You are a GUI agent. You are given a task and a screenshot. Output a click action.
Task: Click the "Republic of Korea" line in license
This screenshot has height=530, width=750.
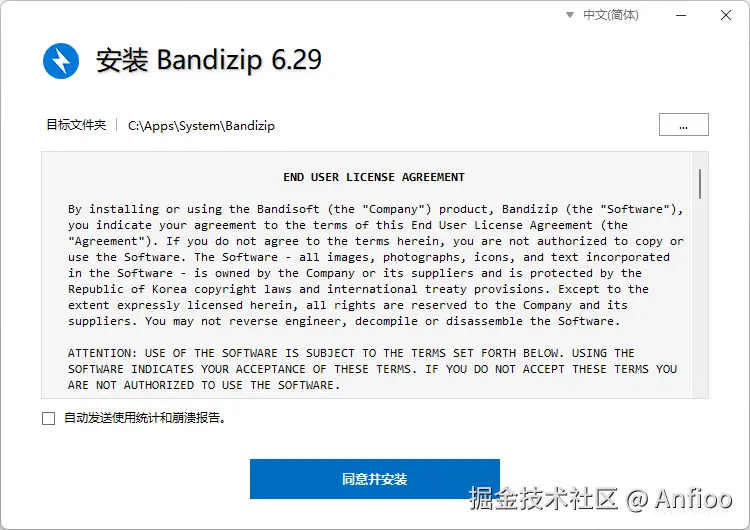pyautogui.click(x=358, y=289)
